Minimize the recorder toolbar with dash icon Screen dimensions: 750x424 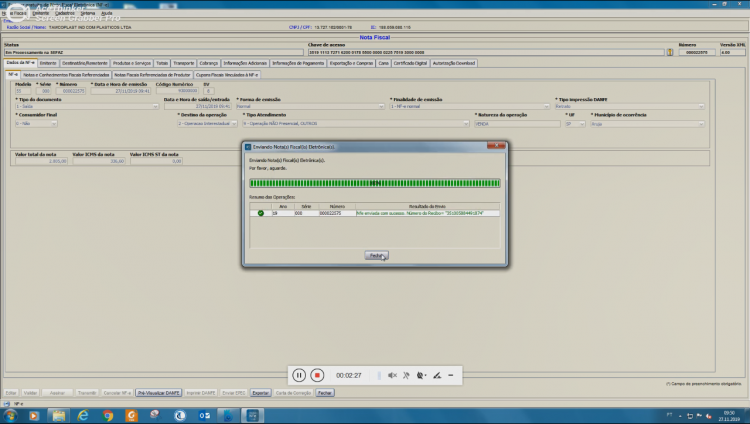tap(451, 376)
